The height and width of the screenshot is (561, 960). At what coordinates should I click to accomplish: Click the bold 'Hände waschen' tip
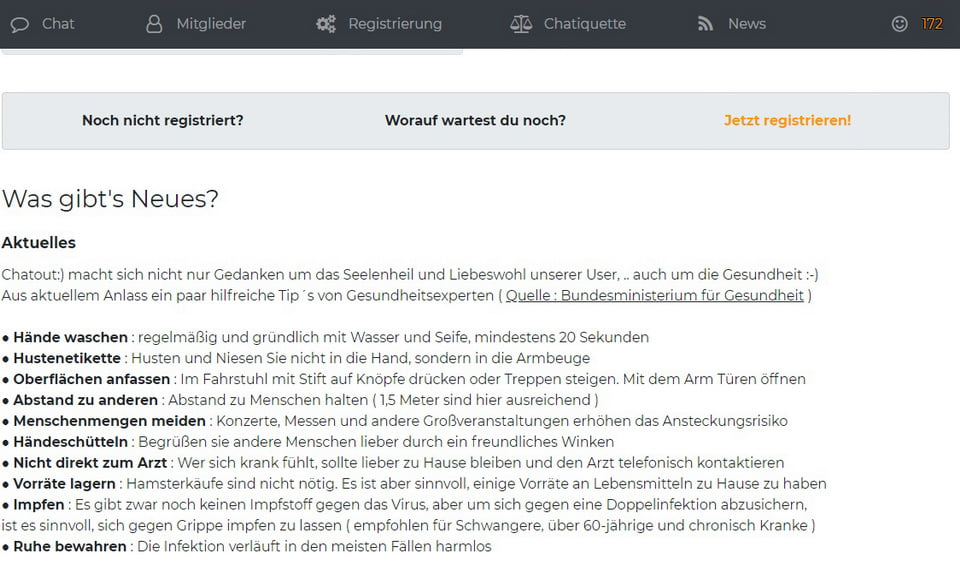click(70, 338)
